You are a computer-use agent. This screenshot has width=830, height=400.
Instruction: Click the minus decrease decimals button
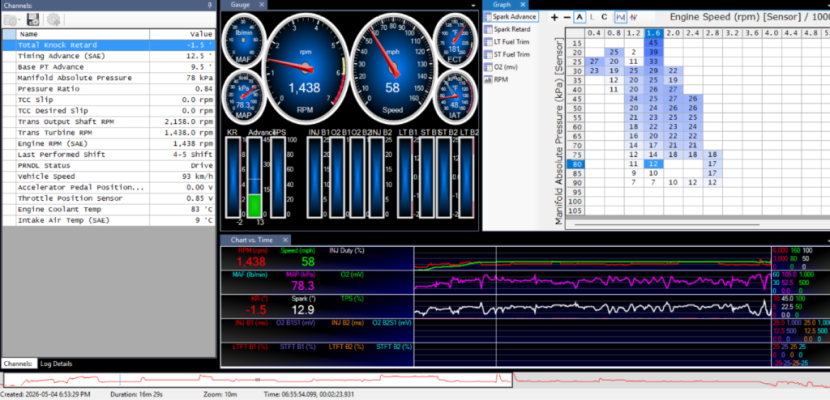point(567,17)
